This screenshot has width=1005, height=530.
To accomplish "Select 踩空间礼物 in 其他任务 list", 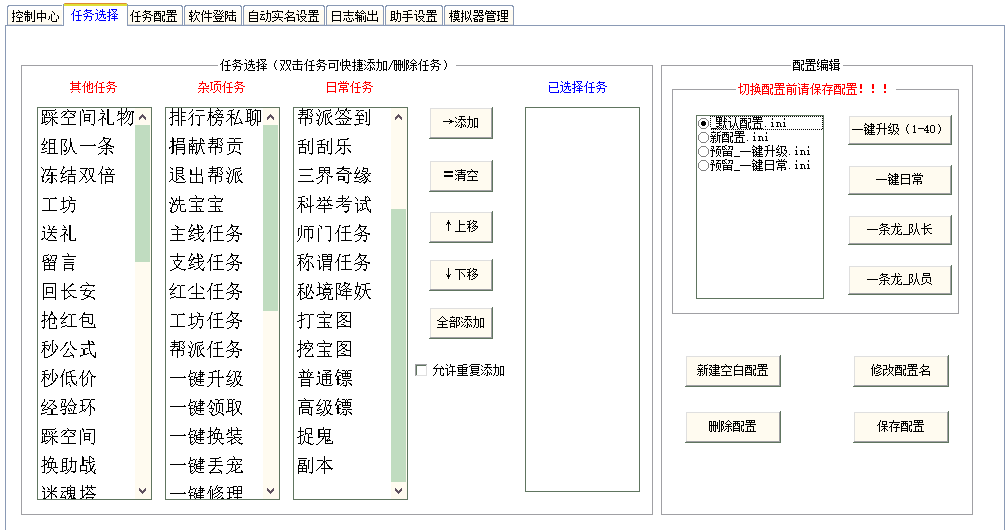I will pyautogui.click(x=87, y=117).
